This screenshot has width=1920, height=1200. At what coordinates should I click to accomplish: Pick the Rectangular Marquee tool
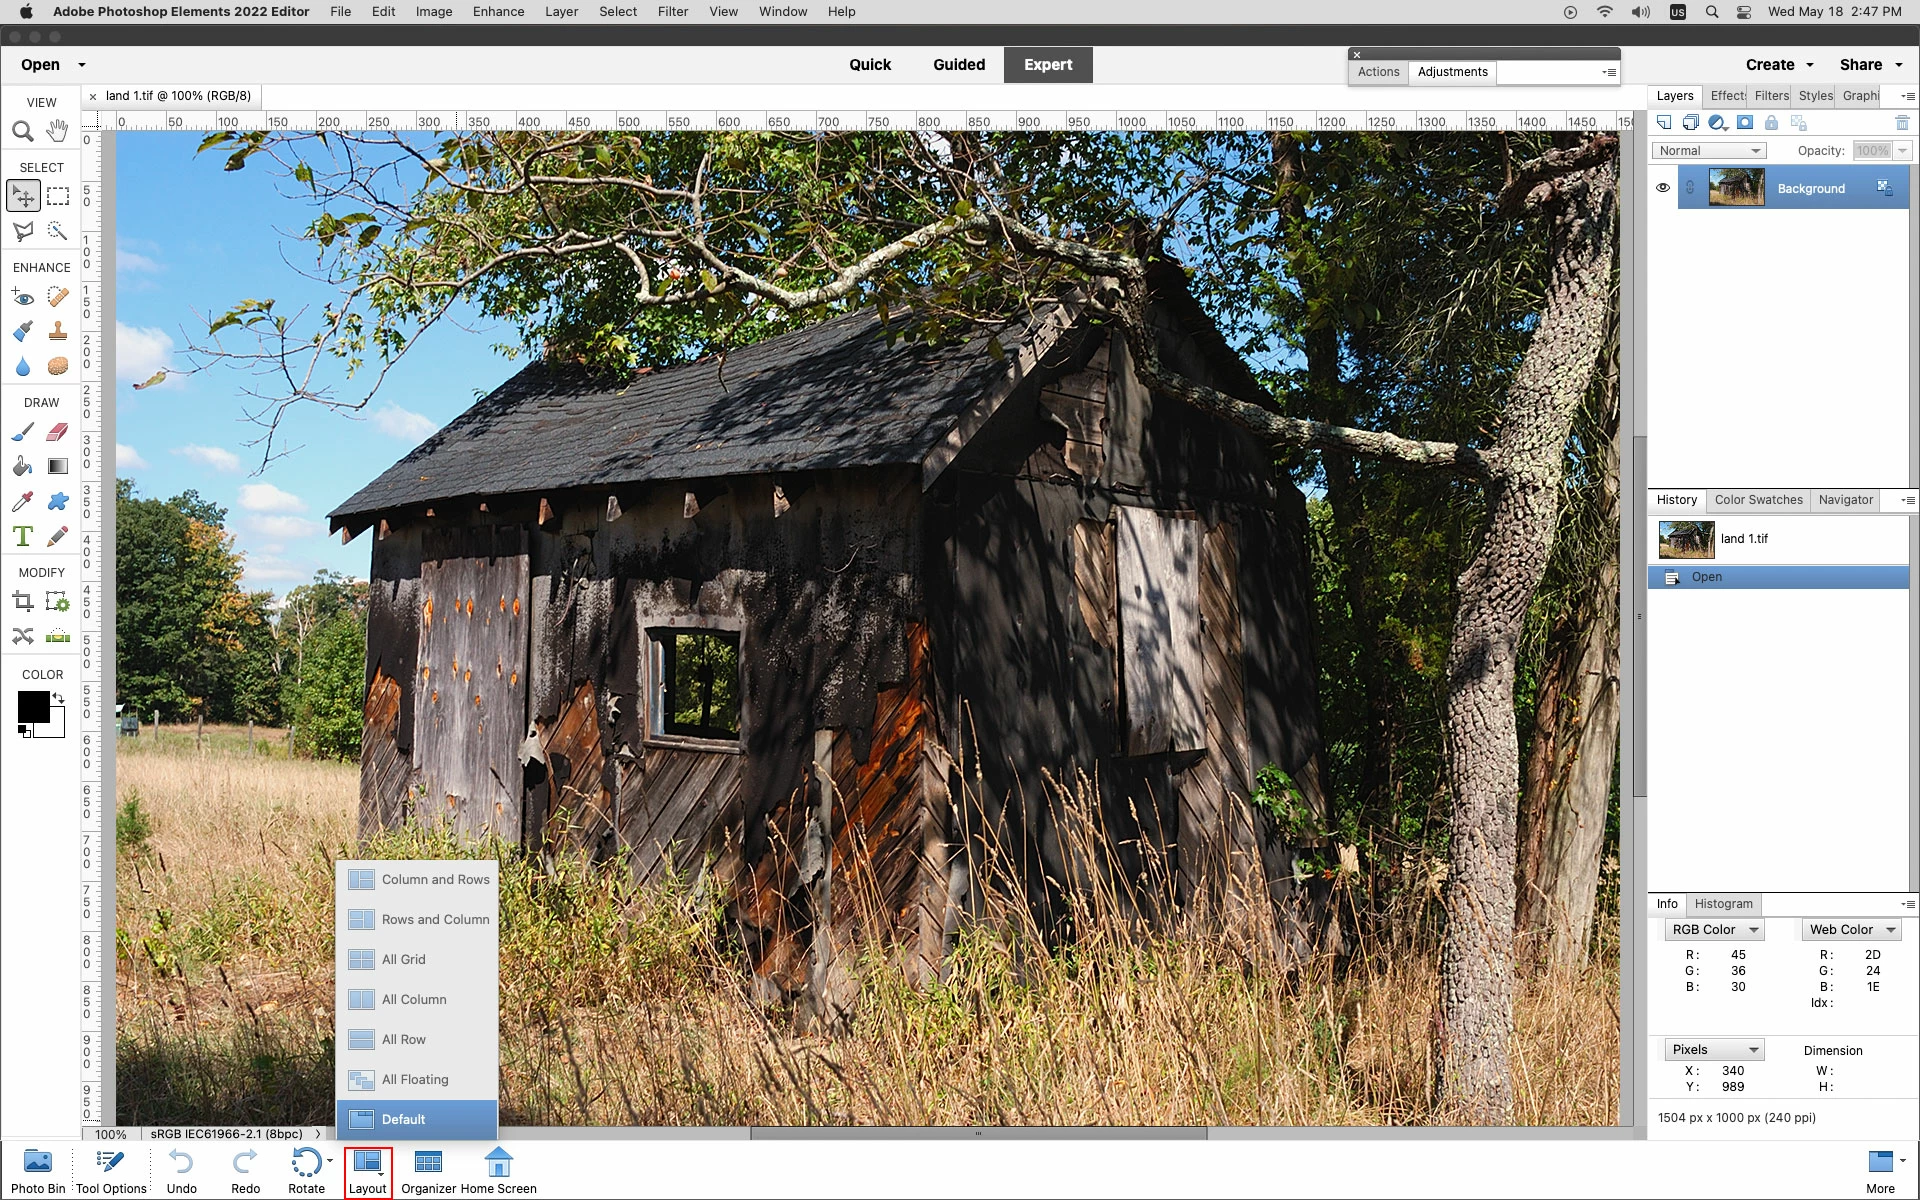(58, 196)
